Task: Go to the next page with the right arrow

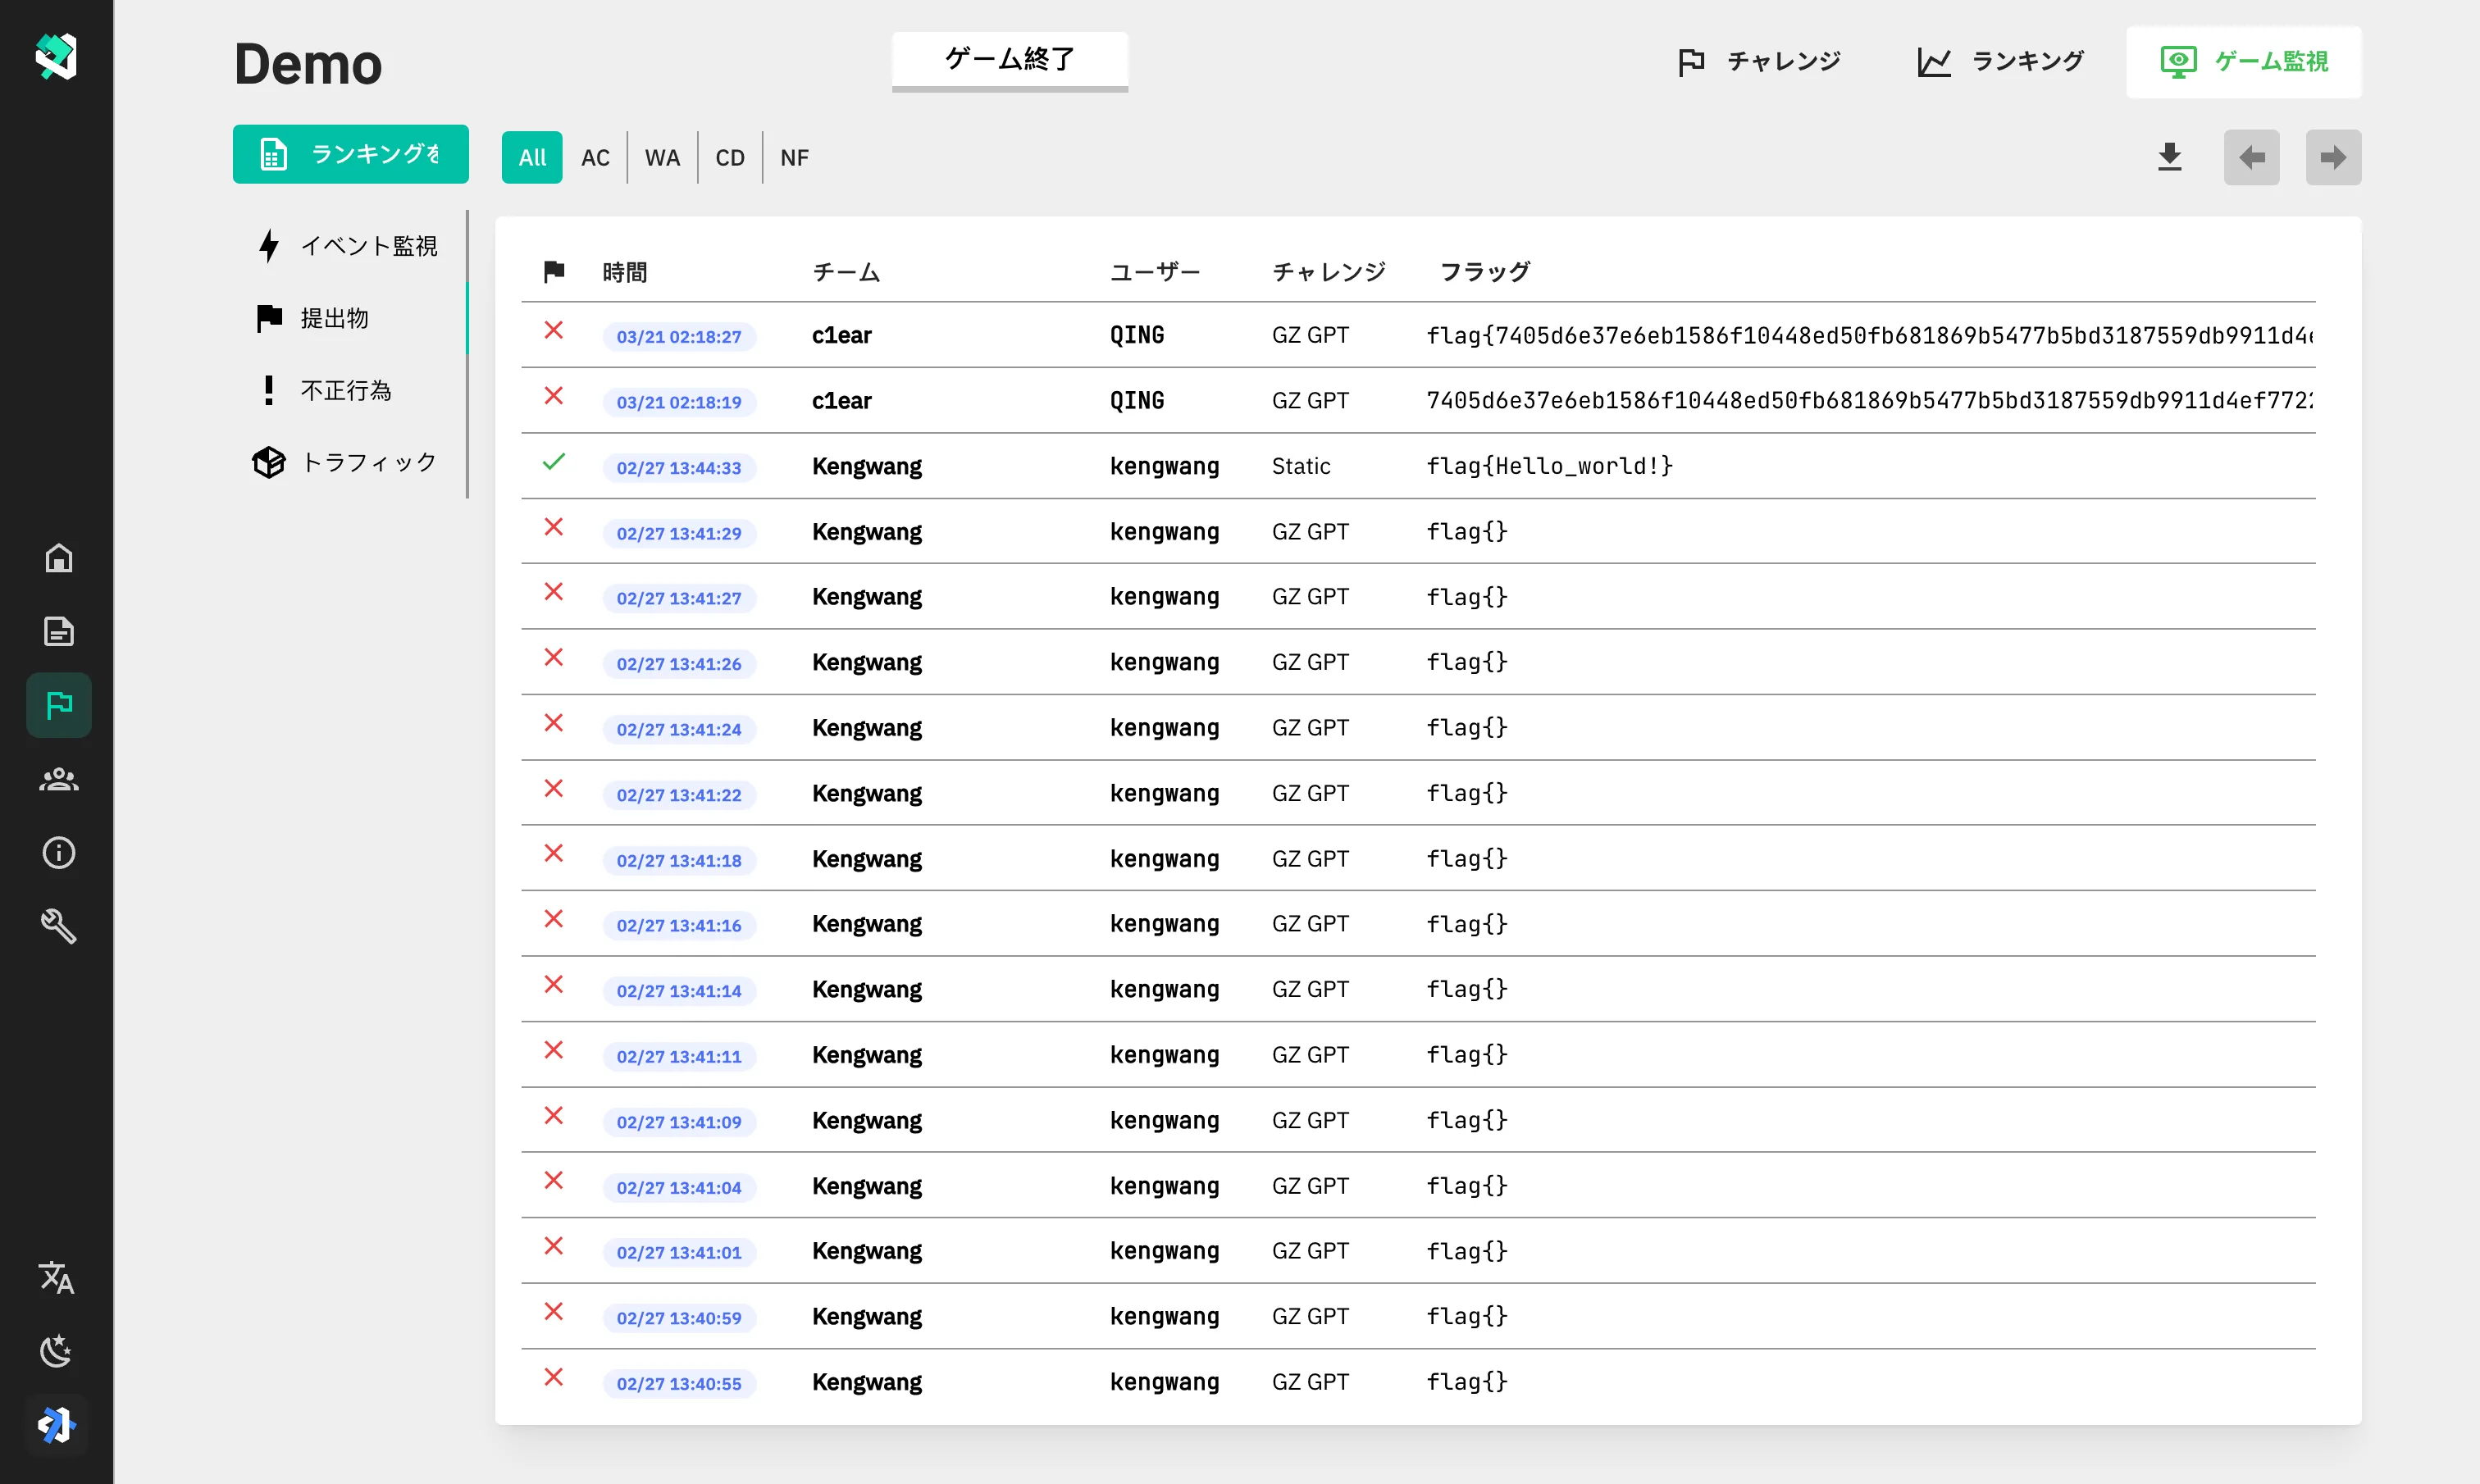Action: pyautogui.click(x=2333, y=157)
